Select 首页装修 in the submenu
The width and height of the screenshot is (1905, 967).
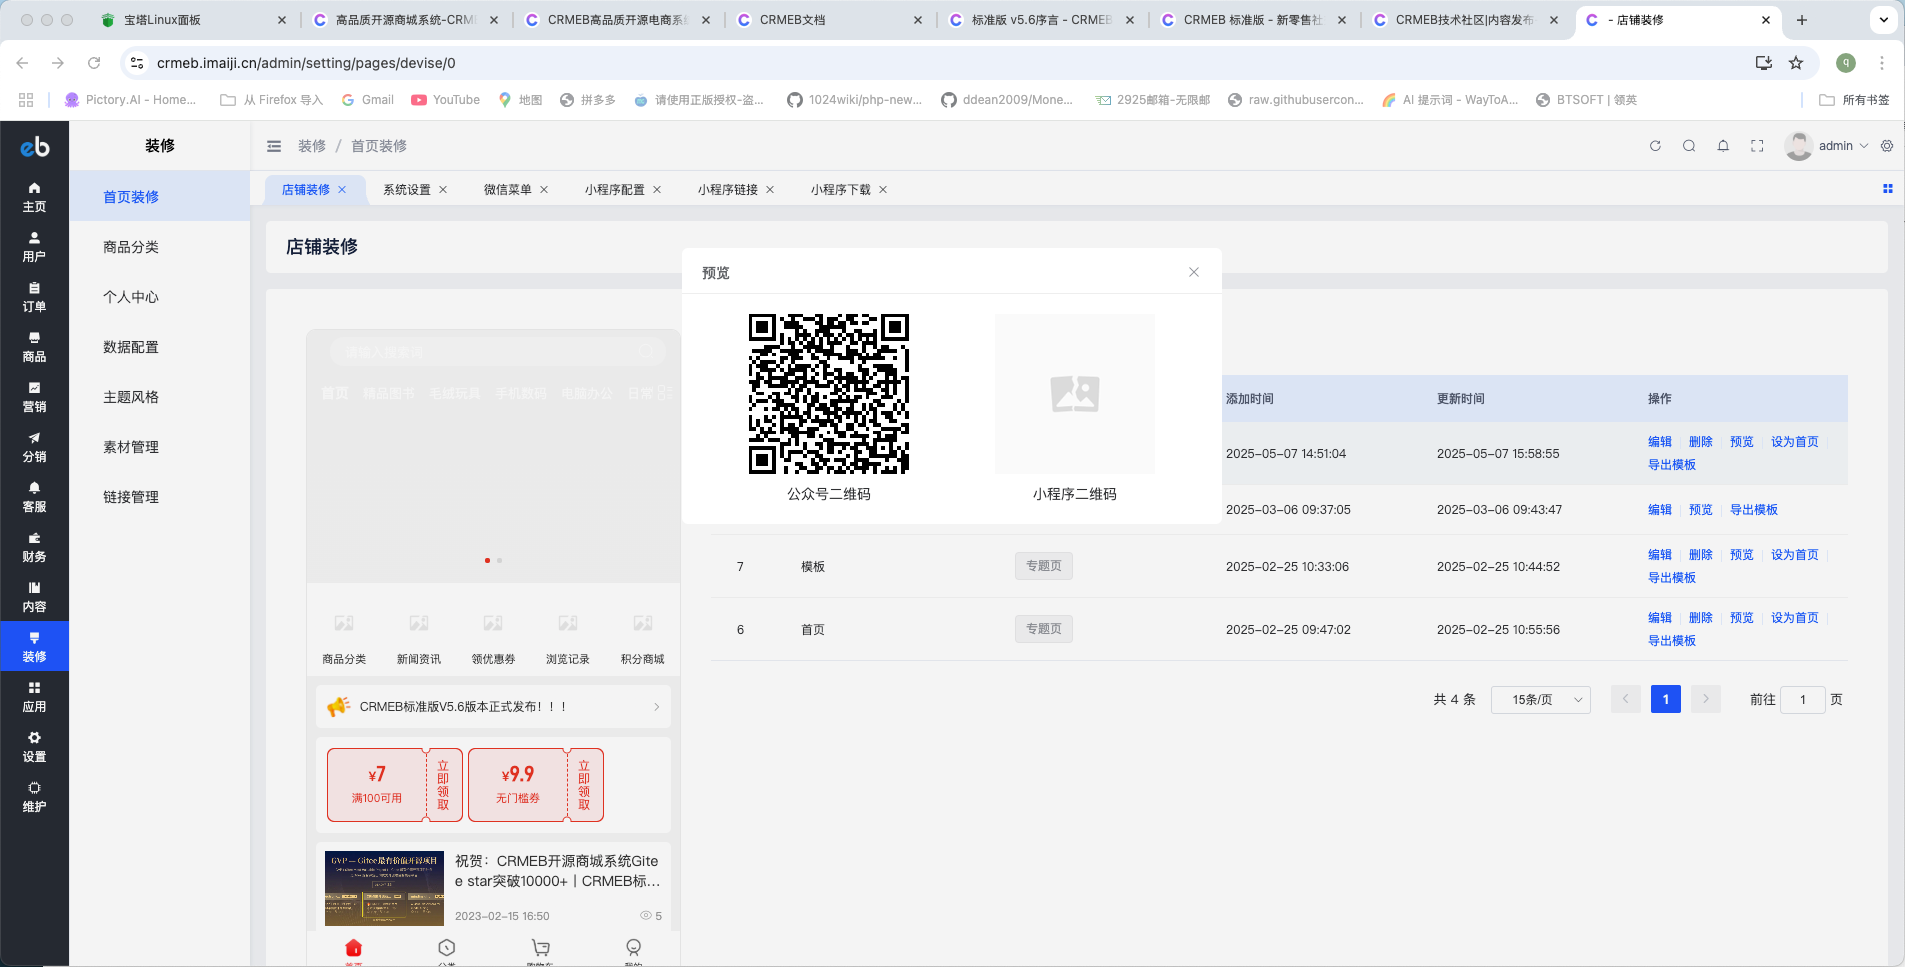[160, 197]
